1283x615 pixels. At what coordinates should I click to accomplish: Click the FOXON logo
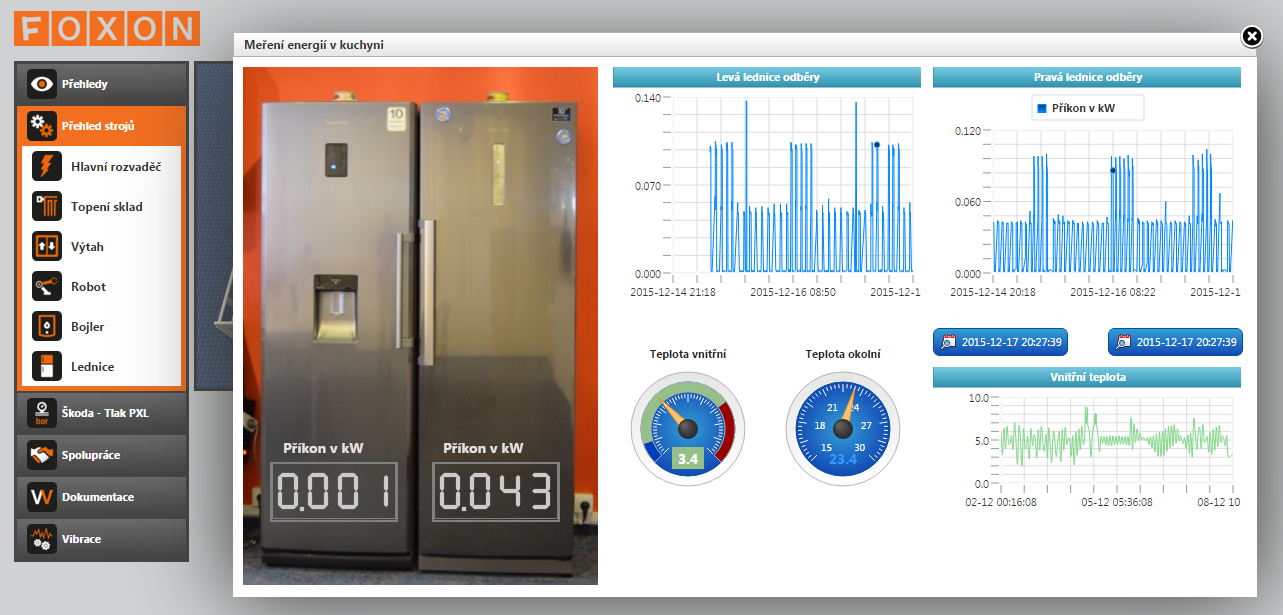click(x=106, y=28)
